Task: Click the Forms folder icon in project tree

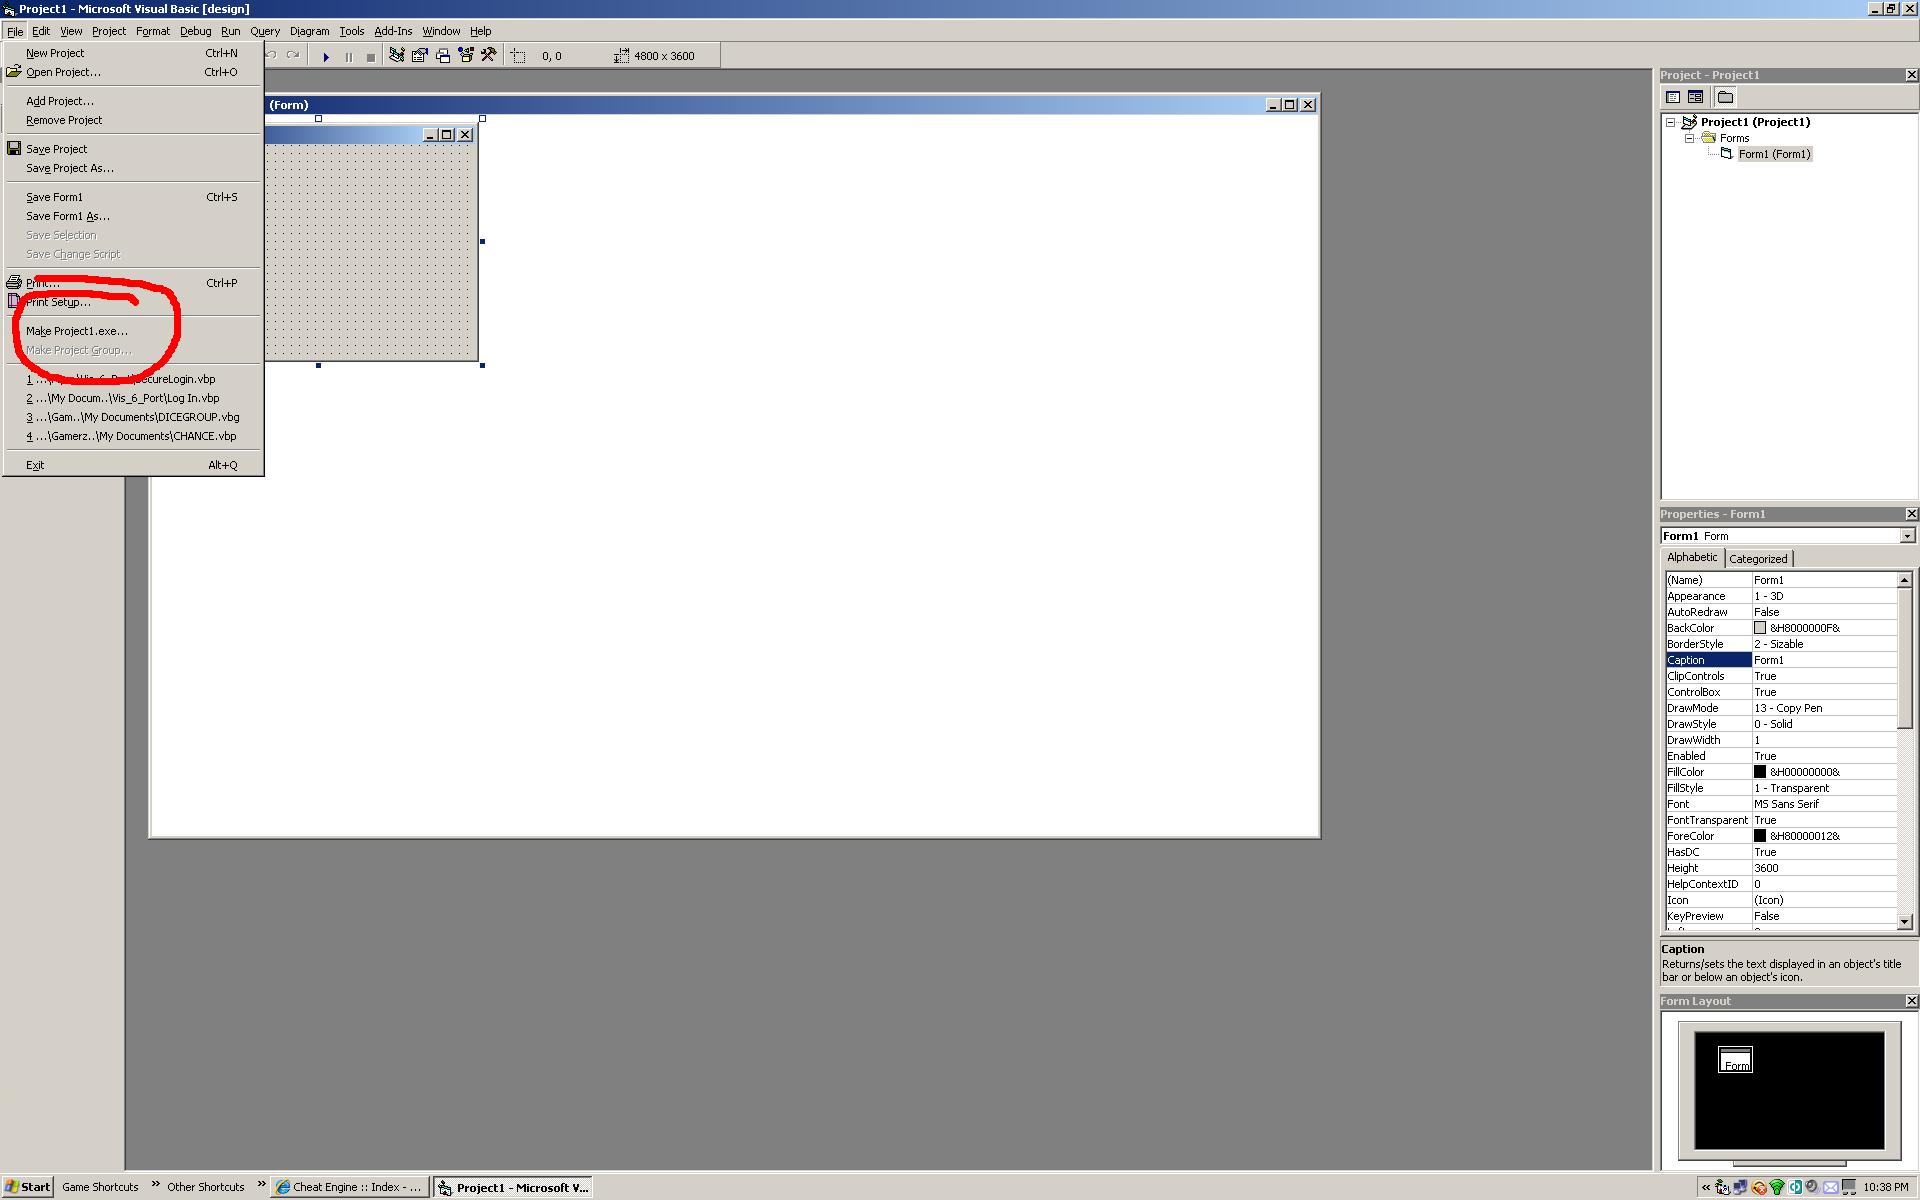Action: point(1708,138)
